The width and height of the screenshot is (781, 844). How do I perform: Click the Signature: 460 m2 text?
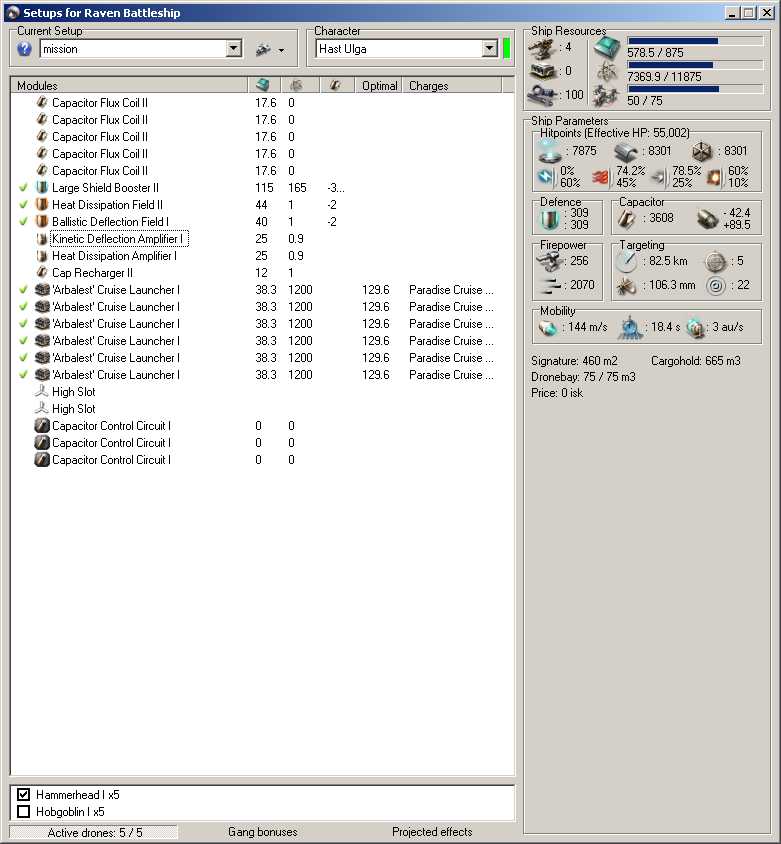574,361
